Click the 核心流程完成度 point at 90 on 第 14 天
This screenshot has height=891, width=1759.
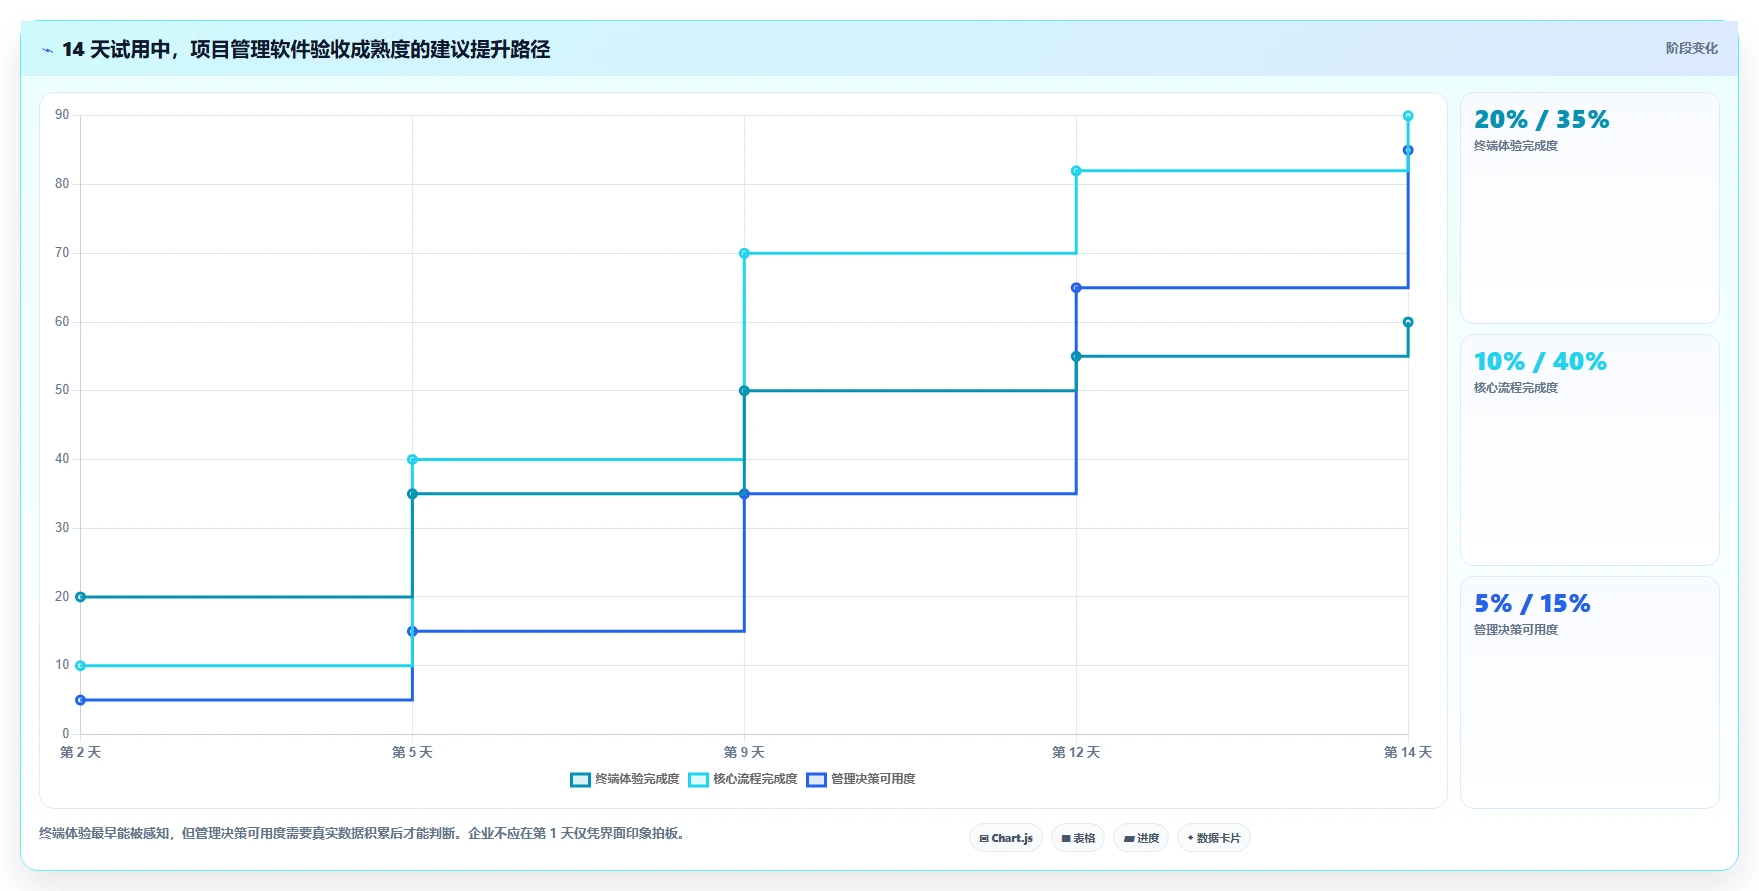(x=1408, y=116)
